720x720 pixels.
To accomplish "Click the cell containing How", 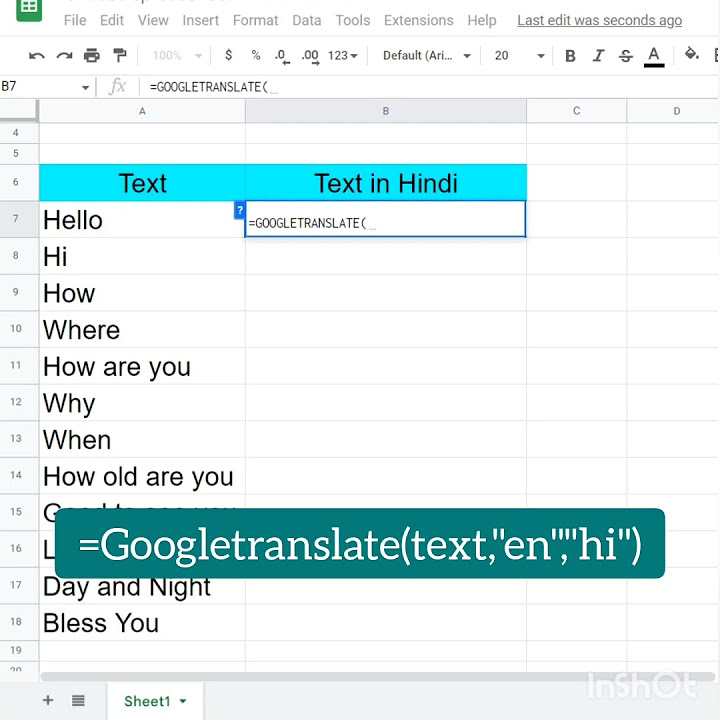I will pyautogui.click(x=142, y=293).
